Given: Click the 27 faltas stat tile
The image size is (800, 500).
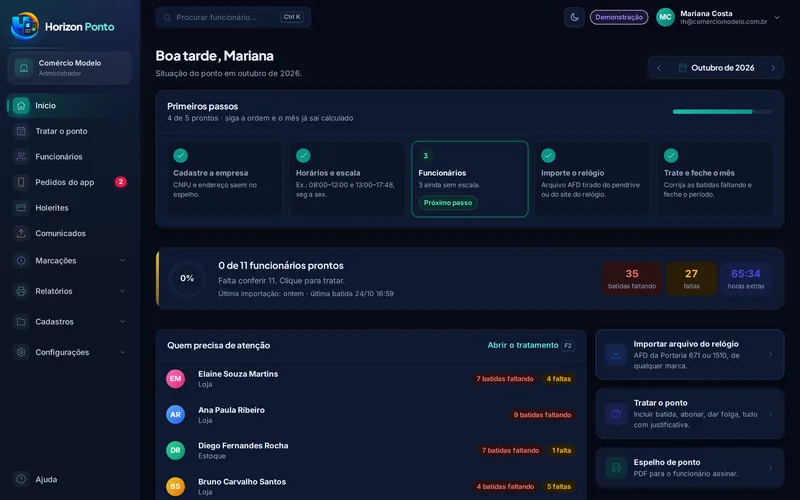Looking at the screenshot, I should click(691, 279).
